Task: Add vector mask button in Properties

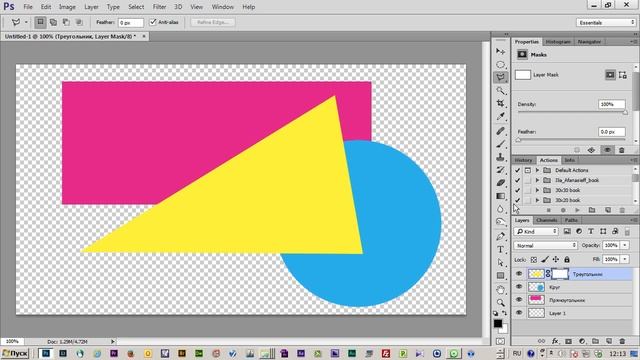Action: click(622, 75)
